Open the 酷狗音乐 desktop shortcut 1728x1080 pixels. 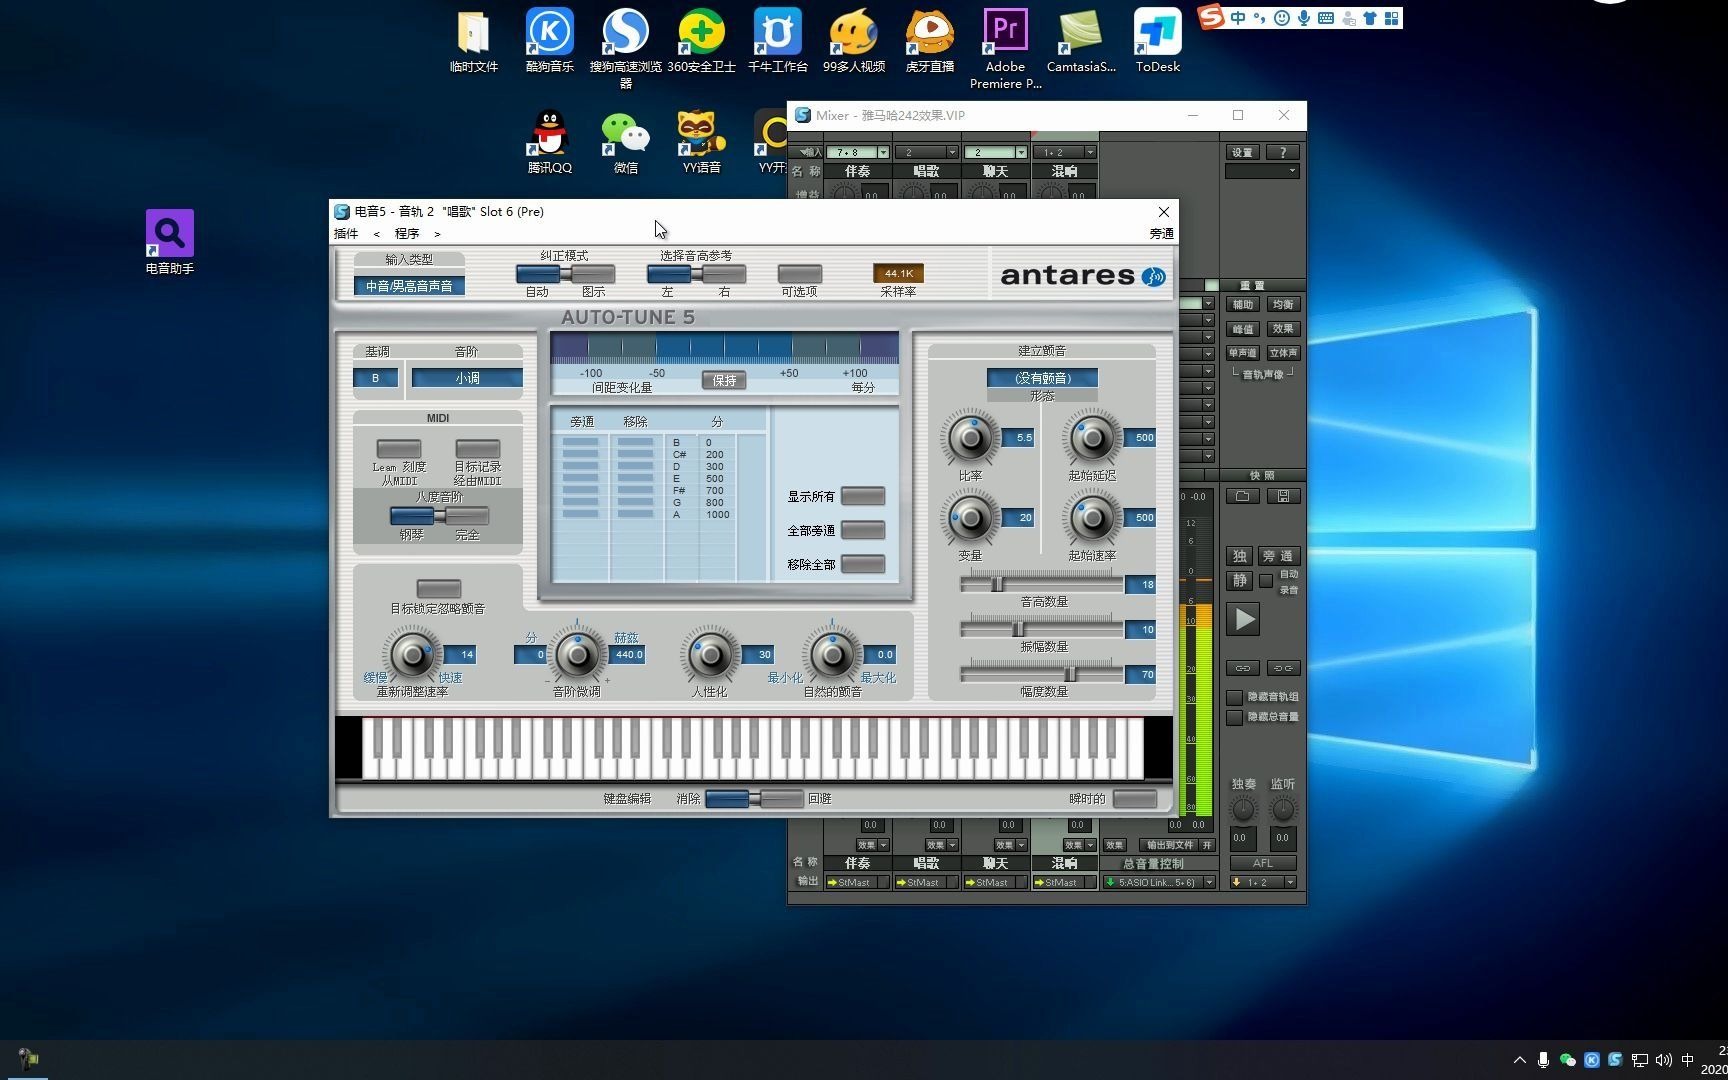pyautogui.click(x=549, y=40)
